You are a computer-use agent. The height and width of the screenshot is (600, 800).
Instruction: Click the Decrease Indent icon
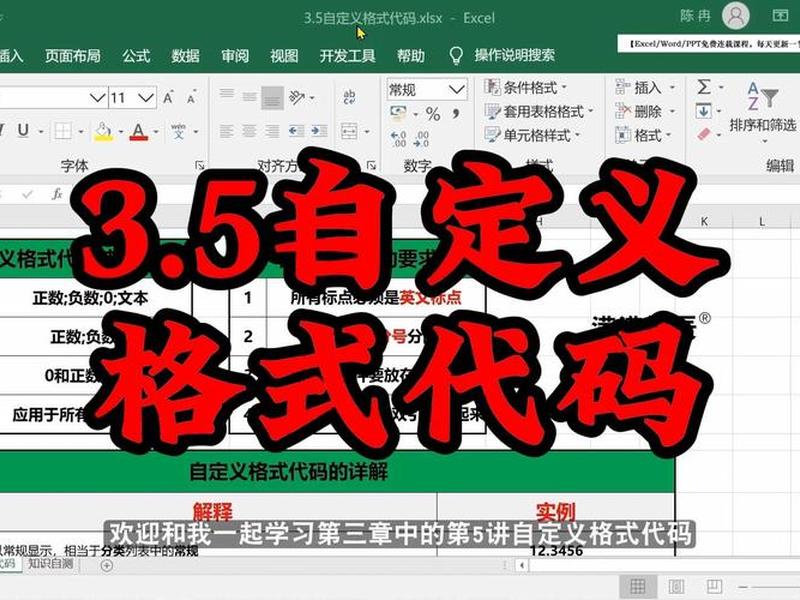(x=296, y=131)
